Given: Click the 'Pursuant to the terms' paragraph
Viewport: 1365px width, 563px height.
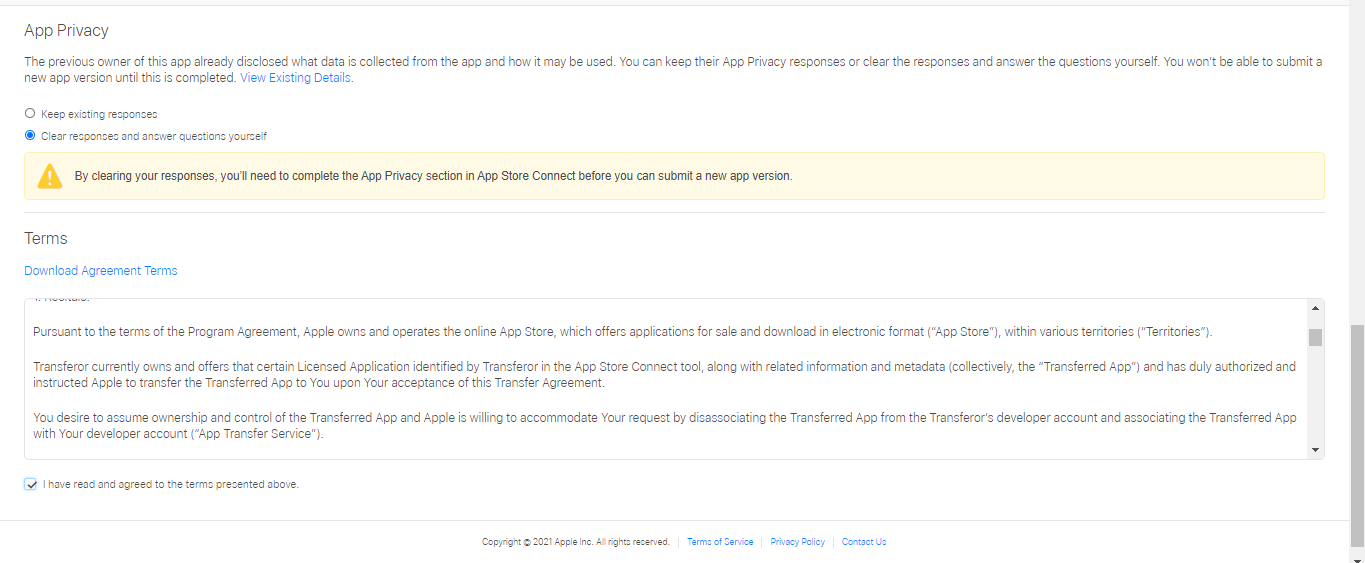Looking at the screenshot, I should (x=622, y=331).
